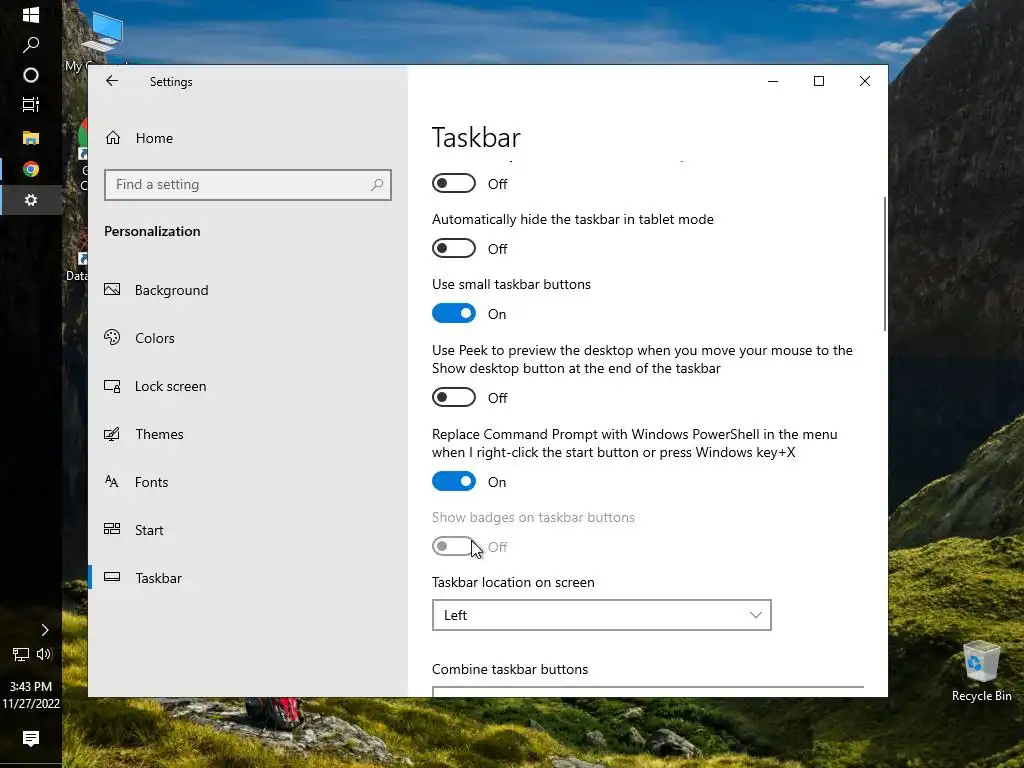
Task: Minimize the Settings window
Action: tap(773, 81)
